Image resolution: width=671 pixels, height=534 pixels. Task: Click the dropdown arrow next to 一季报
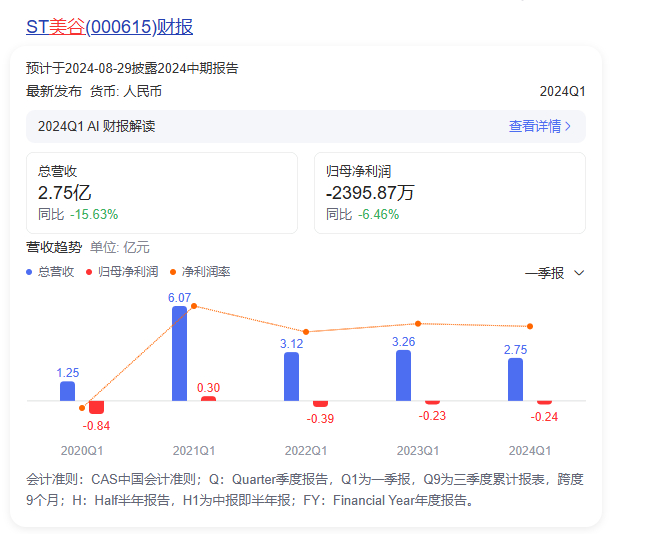pyautogui.click(x=579, y=273)
